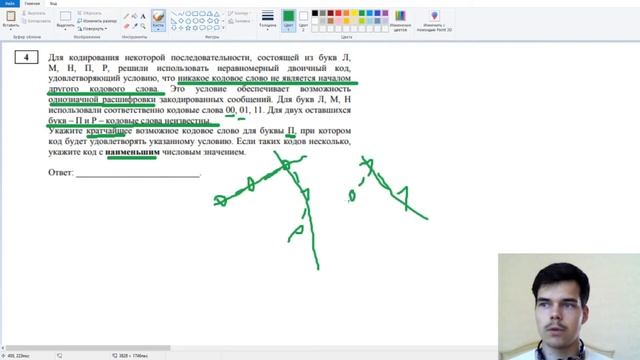Expand the Paste (Вставить) dropdown arrow
Viewport: 640px width, 360px height.
pos(11,29)
